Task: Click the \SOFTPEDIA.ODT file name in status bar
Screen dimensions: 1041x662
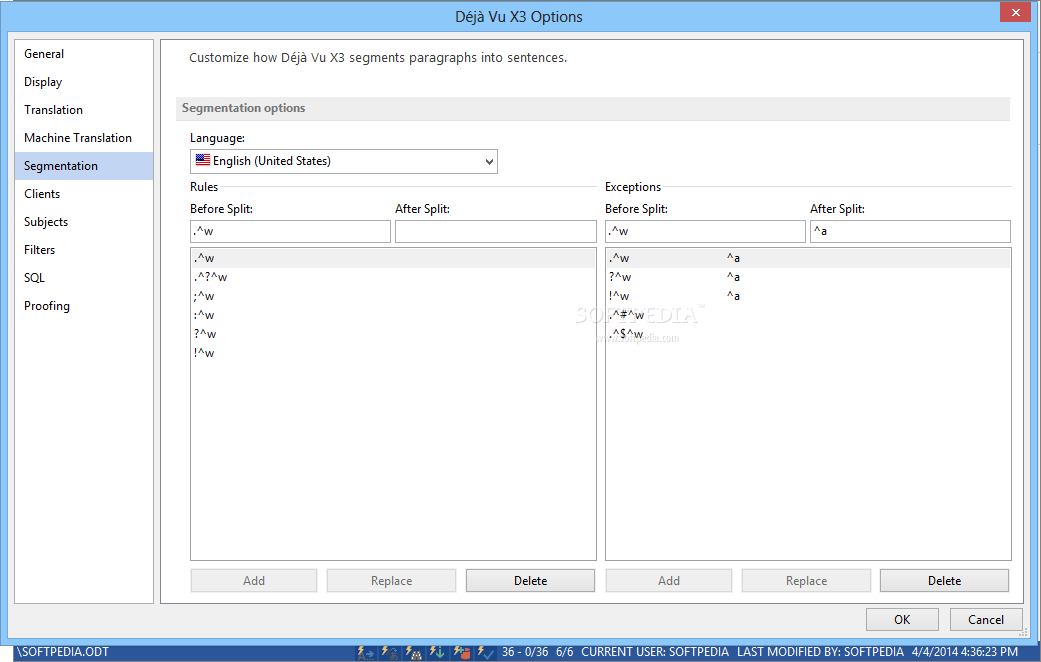Action: click(62, 652)
